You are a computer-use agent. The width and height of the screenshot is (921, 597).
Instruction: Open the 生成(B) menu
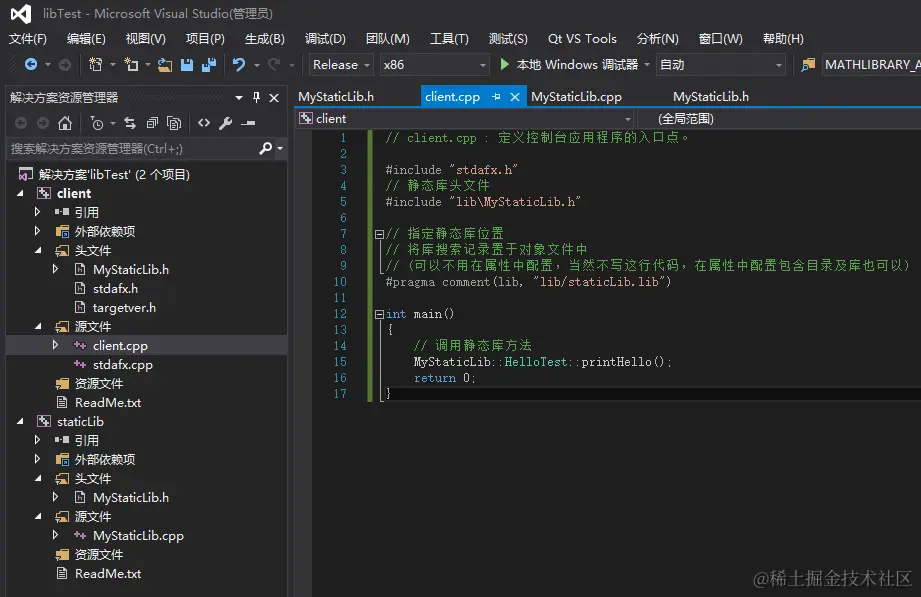pyautogui.click(x=264, y=39)
